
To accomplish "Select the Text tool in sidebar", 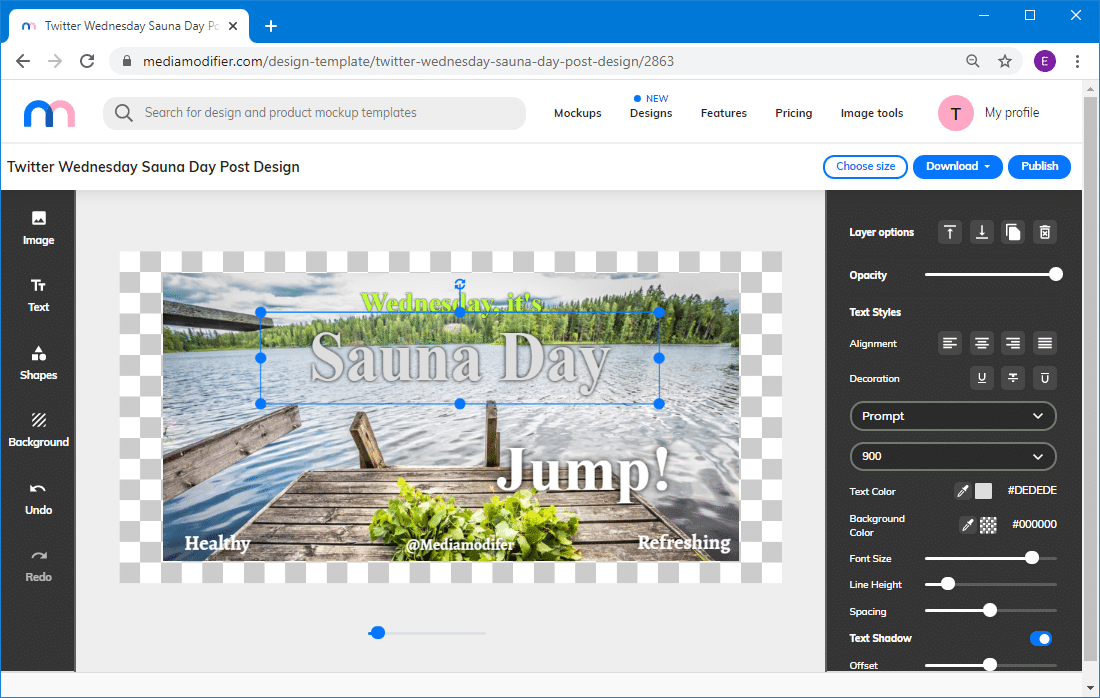I will 39,295.
